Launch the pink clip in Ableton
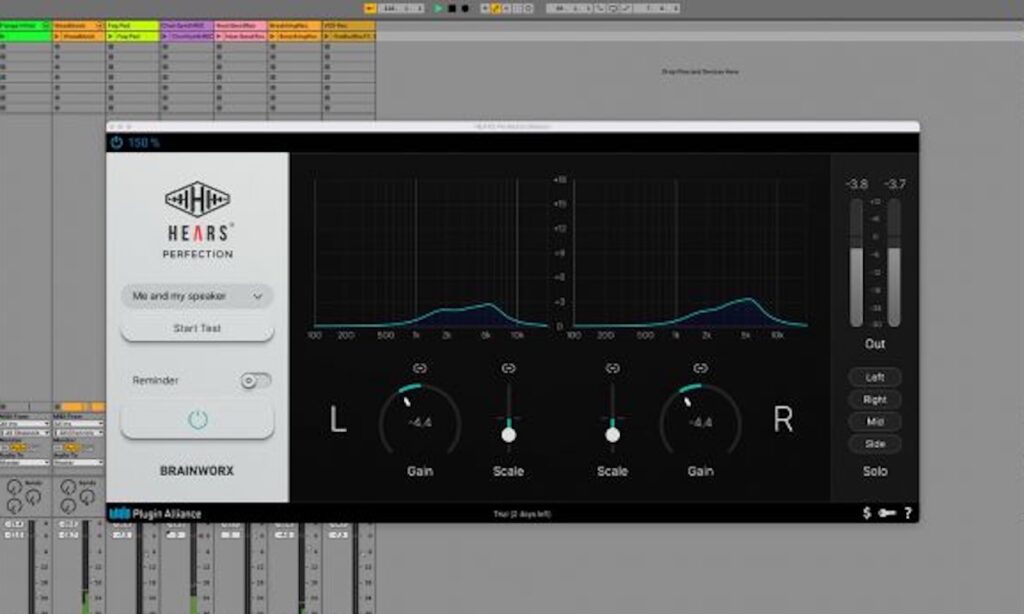The width and height of the screenshot is (1024, 614). 219,37
